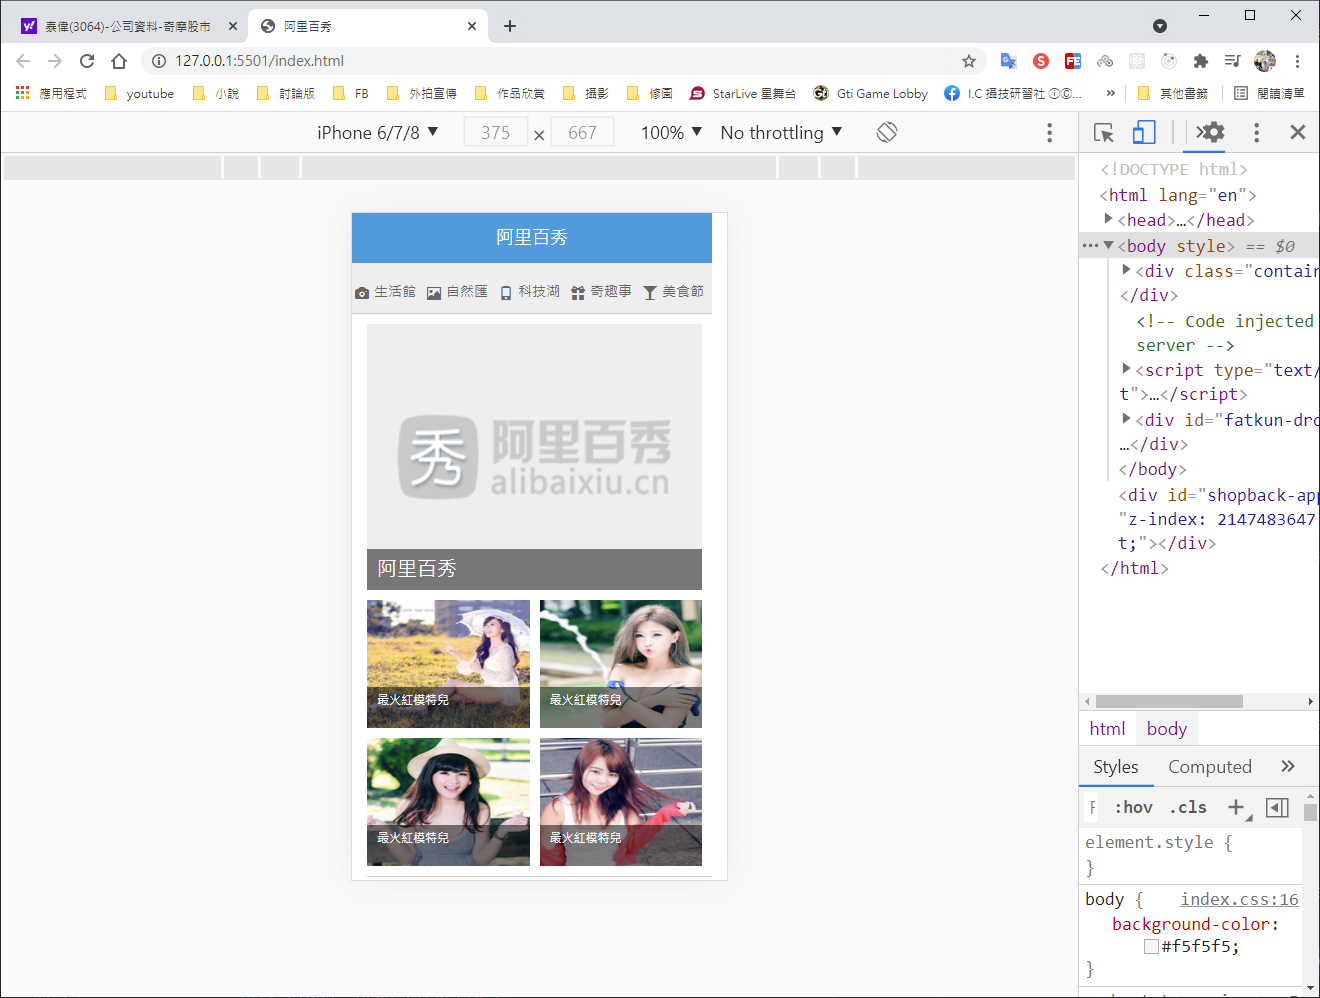
Task: Show the computed styles sidebar icon
Action: [1277, 807]
